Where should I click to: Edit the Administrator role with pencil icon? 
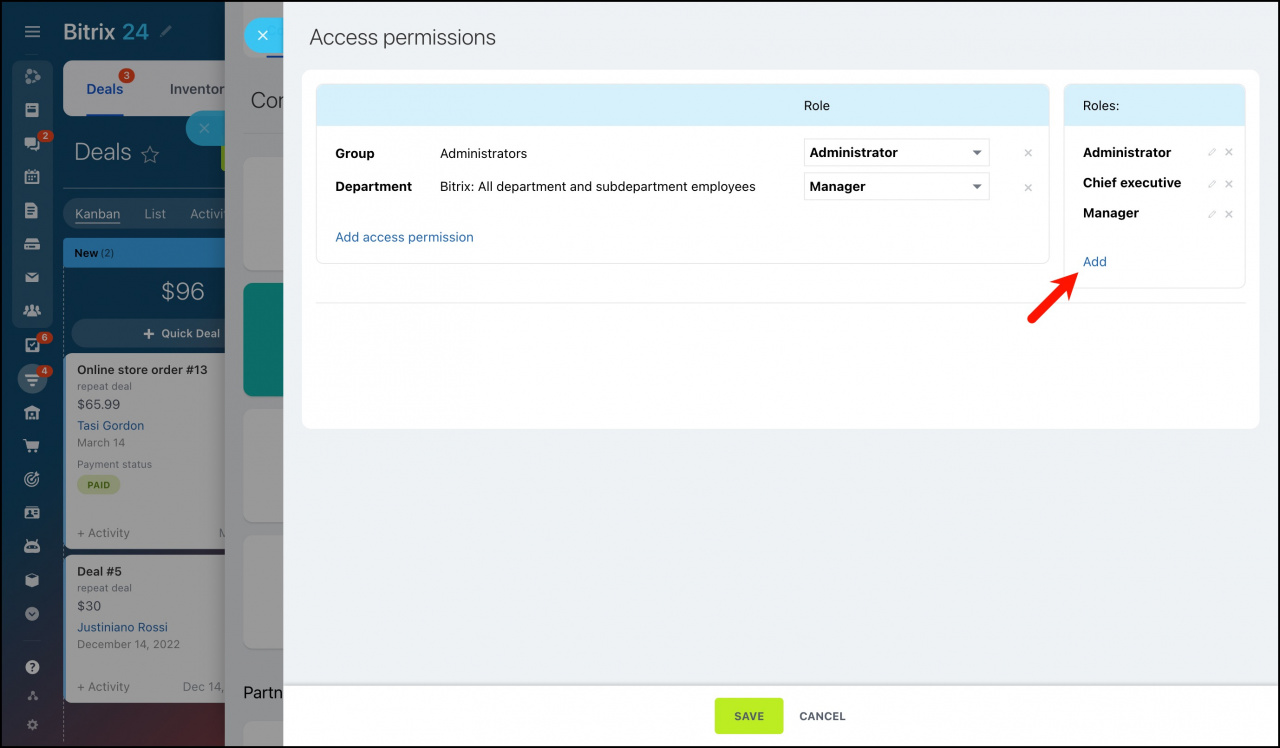tap(1212, 153)
